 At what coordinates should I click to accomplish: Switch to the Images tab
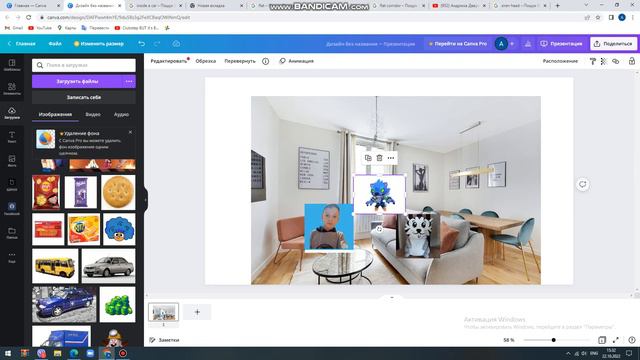(55, 115)
